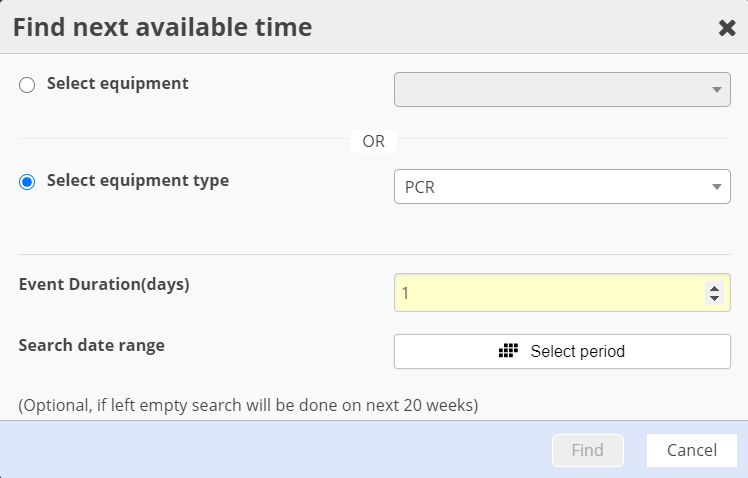Click the dialog title 'Find next available time'

click(x=162, y=27)
